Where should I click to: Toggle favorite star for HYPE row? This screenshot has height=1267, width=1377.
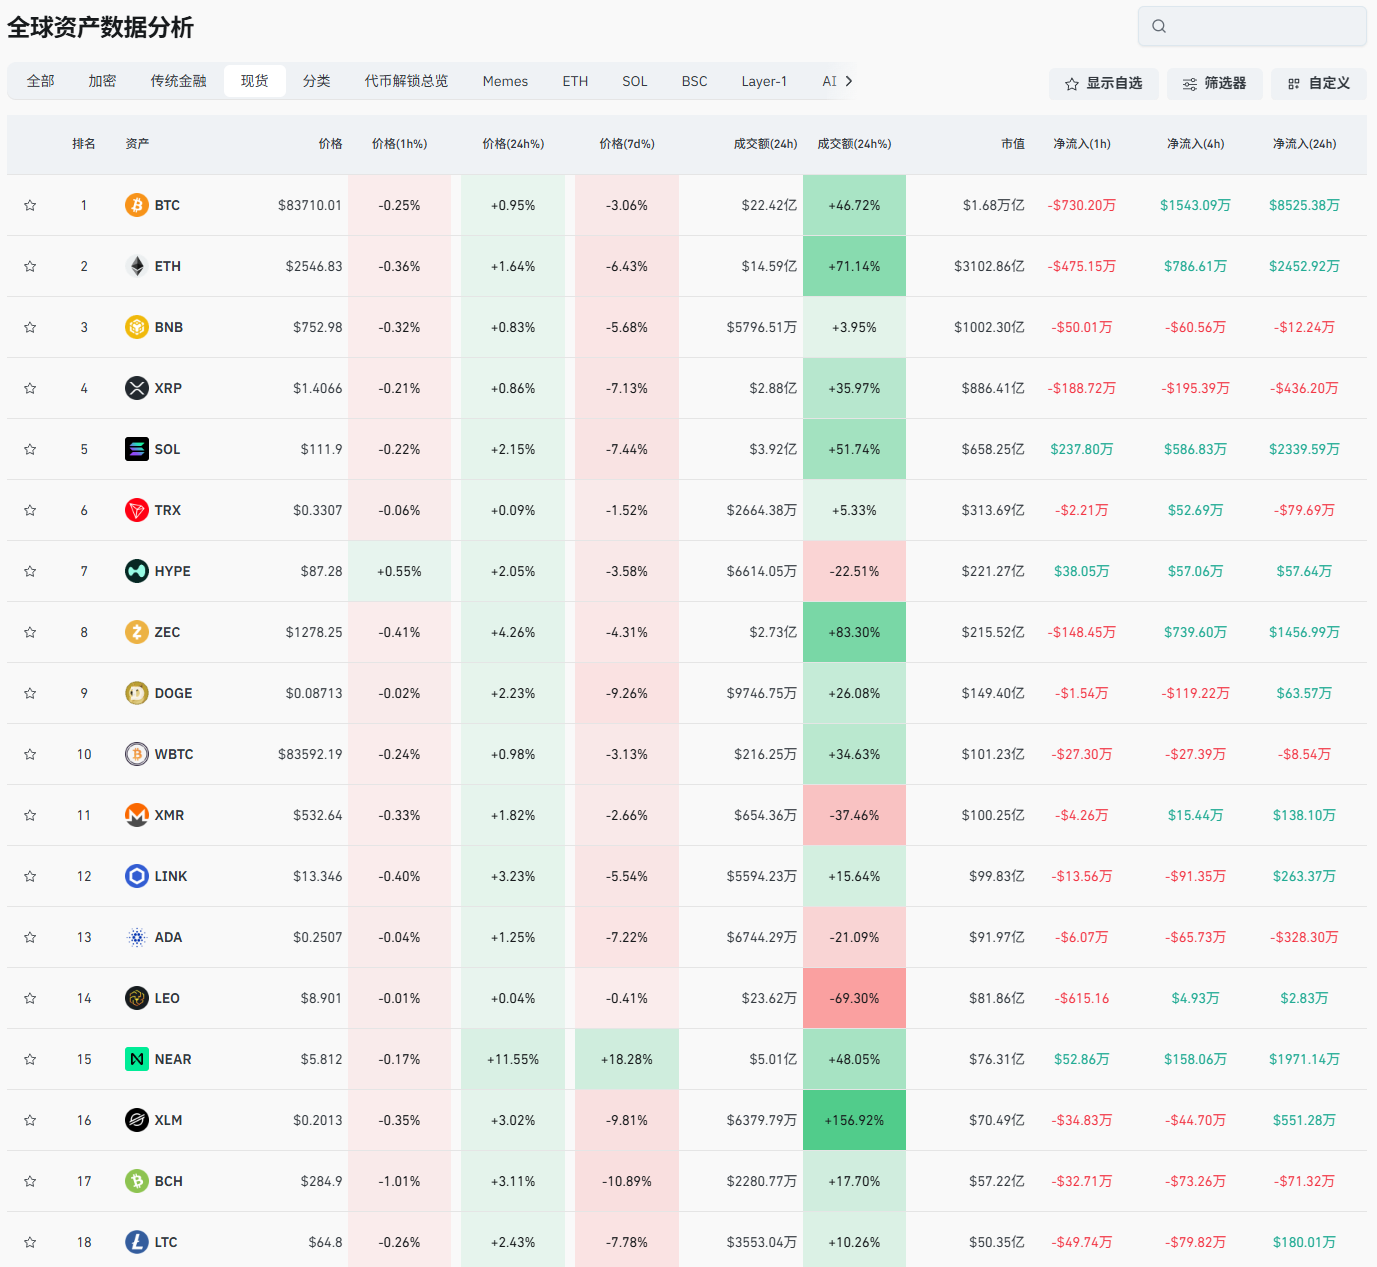point(30,571)
